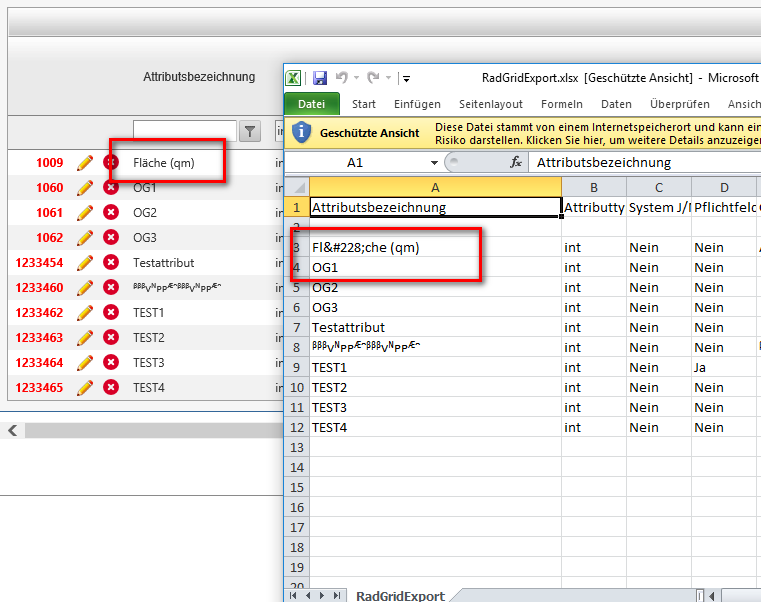761x602 pixels.
Task: Switch to the Start ribbon tab
Action: (364, 104)
